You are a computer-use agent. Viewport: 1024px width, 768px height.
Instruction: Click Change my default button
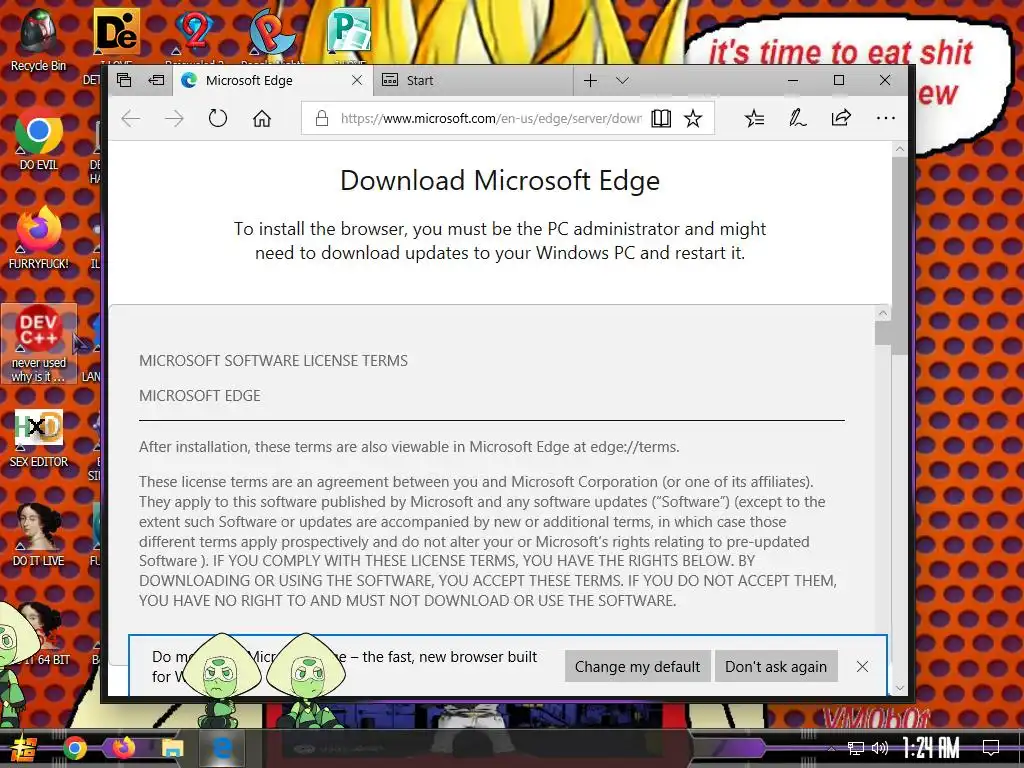click(x=637, y=667)
